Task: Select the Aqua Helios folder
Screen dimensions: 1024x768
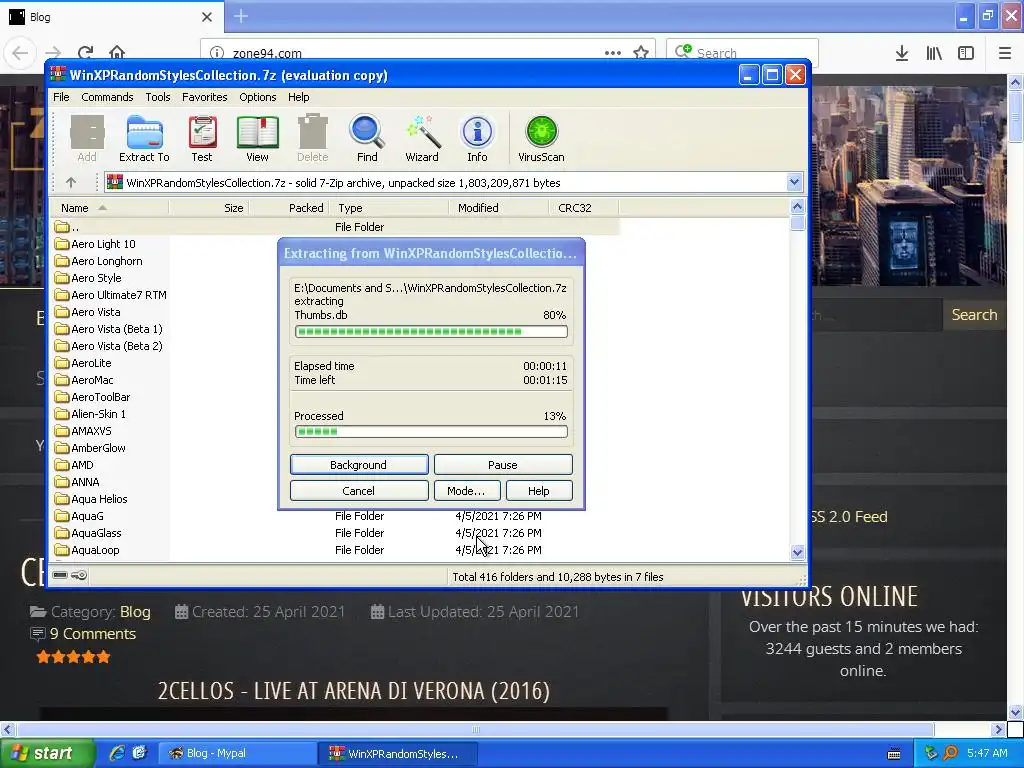Action: (91, 498)
